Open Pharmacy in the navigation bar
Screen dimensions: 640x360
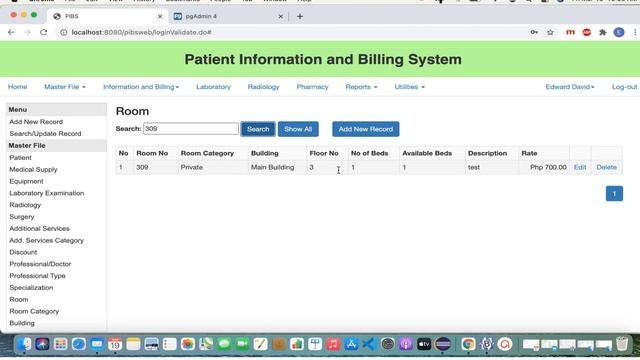tap(312, 87)
